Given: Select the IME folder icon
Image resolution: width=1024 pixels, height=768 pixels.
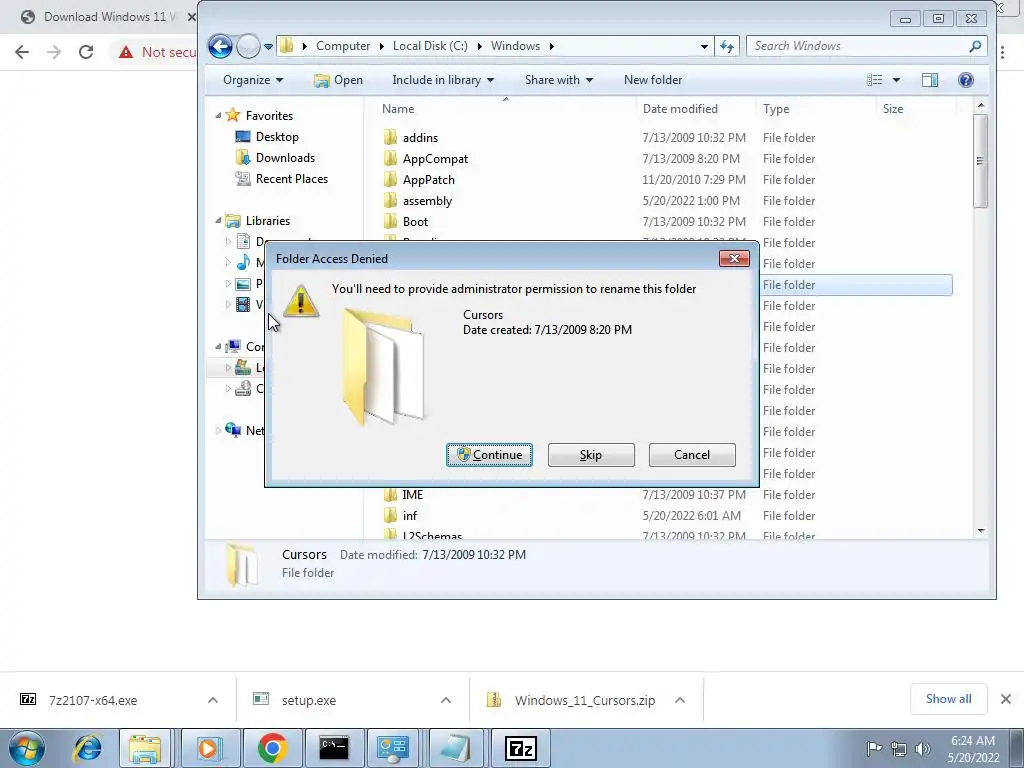Looking at the screenshot, I should [x=391, y=495].
